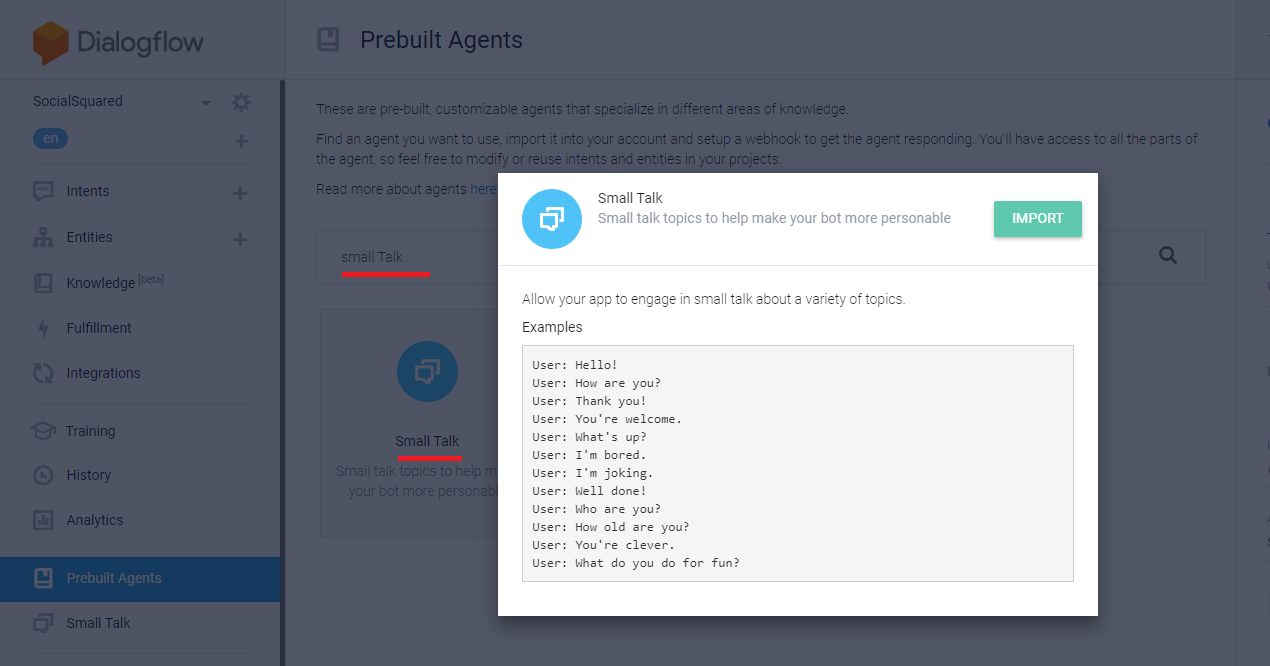The height and width of the screenshot is (666, 1270).
Task: Open the Entities menu item
Action: [89, 237]
